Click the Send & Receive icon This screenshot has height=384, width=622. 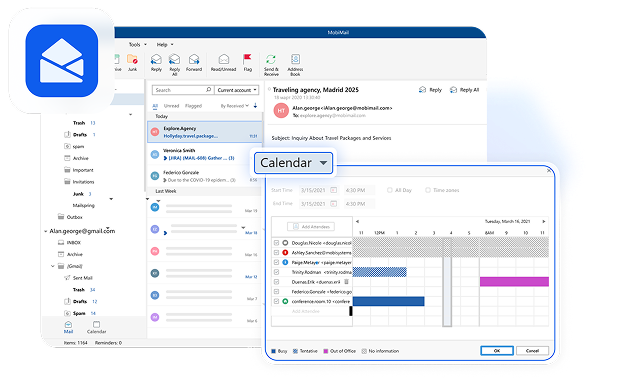[271, 60]
